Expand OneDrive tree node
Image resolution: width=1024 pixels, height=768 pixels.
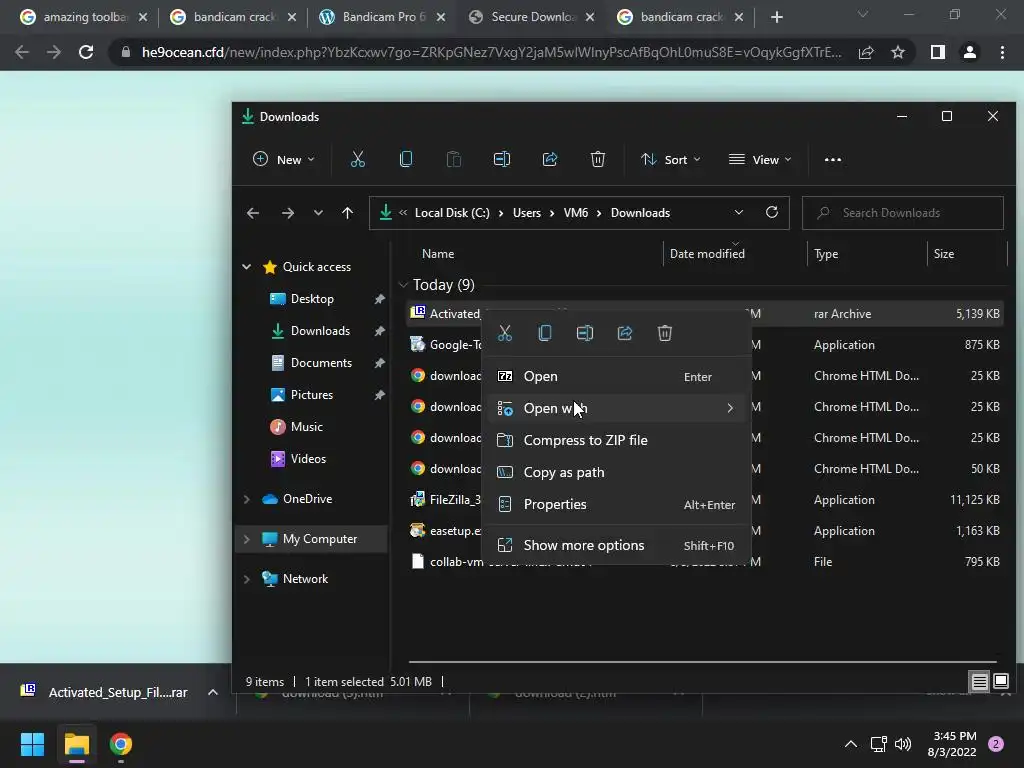coord(247,499)
